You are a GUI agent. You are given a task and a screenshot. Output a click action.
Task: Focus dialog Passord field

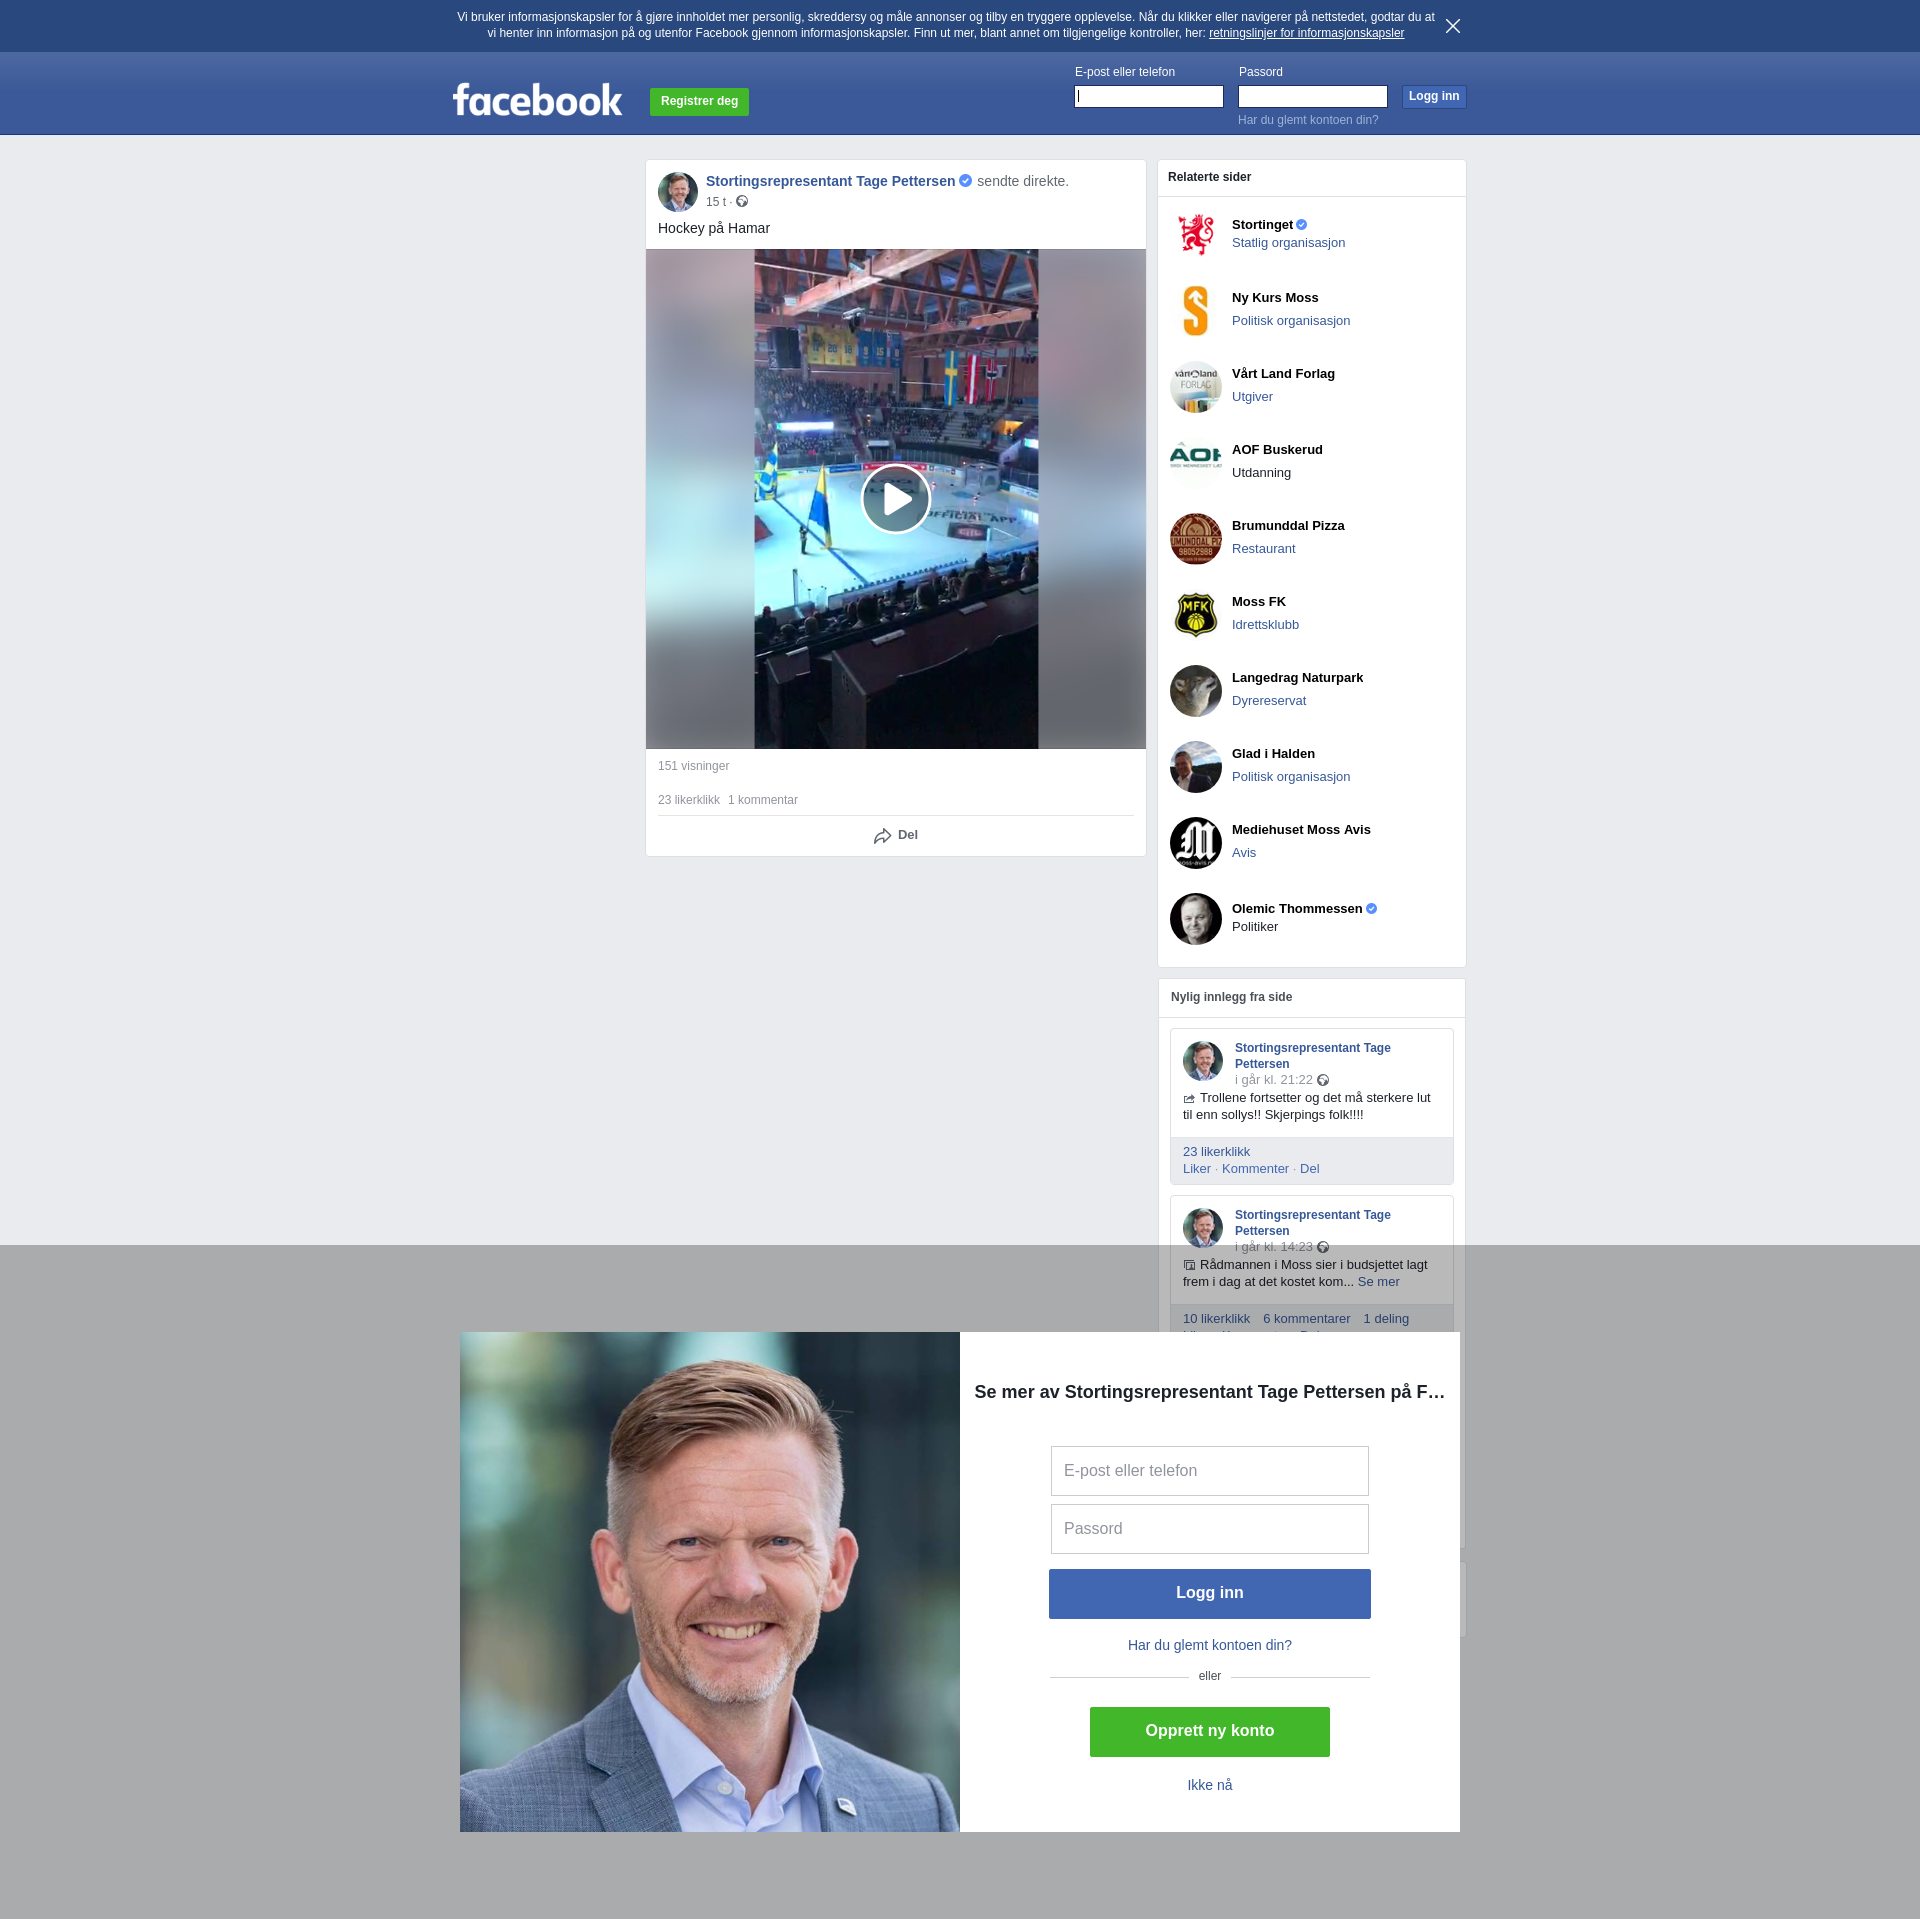coord(1210,1529)
